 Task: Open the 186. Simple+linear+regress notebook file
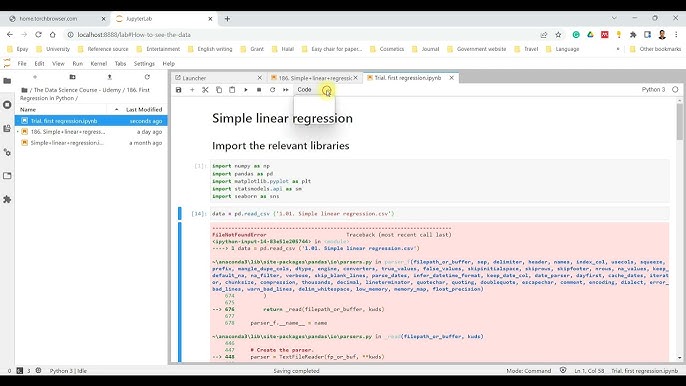[68, 132]
